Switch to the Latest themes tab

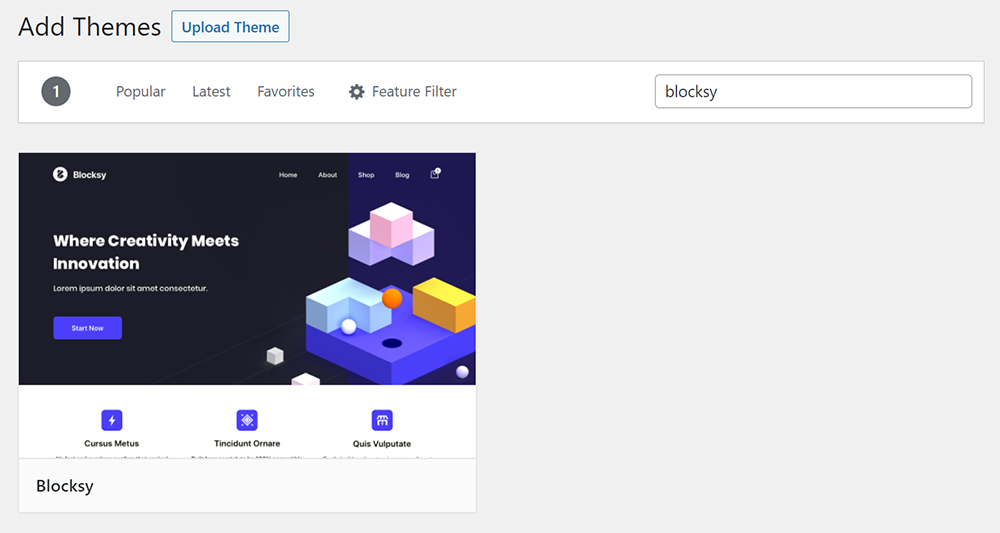click(211, 92)
